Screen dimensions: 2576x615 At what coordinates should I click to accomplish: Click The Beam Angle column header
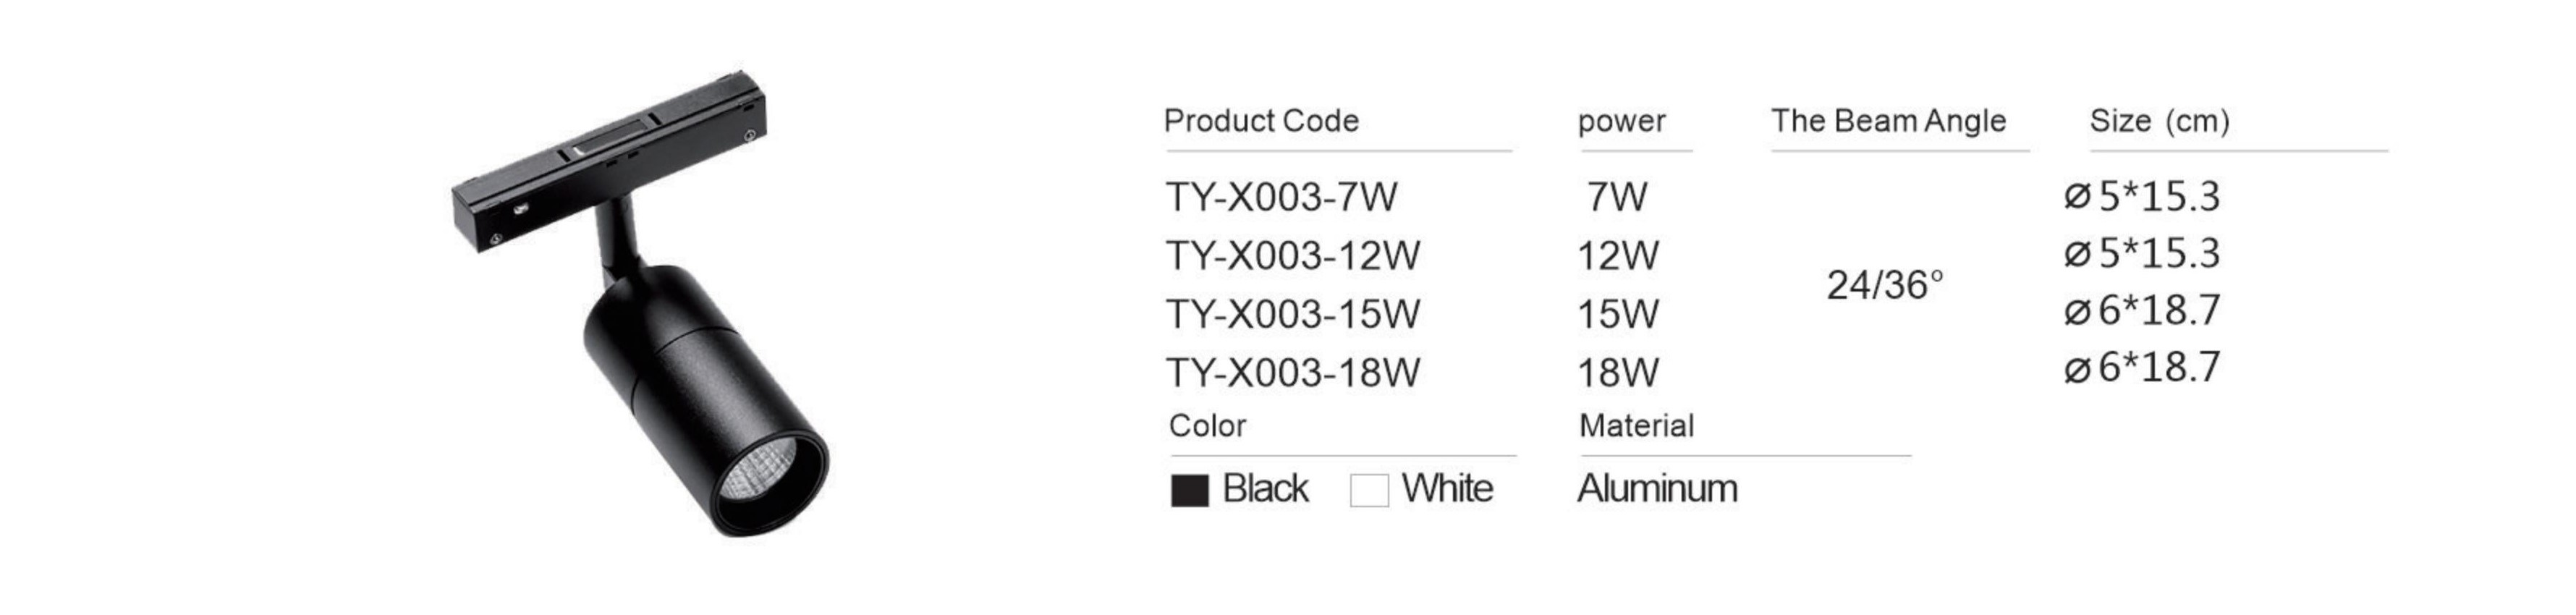pyautogui.click(x=1888, y=121)
